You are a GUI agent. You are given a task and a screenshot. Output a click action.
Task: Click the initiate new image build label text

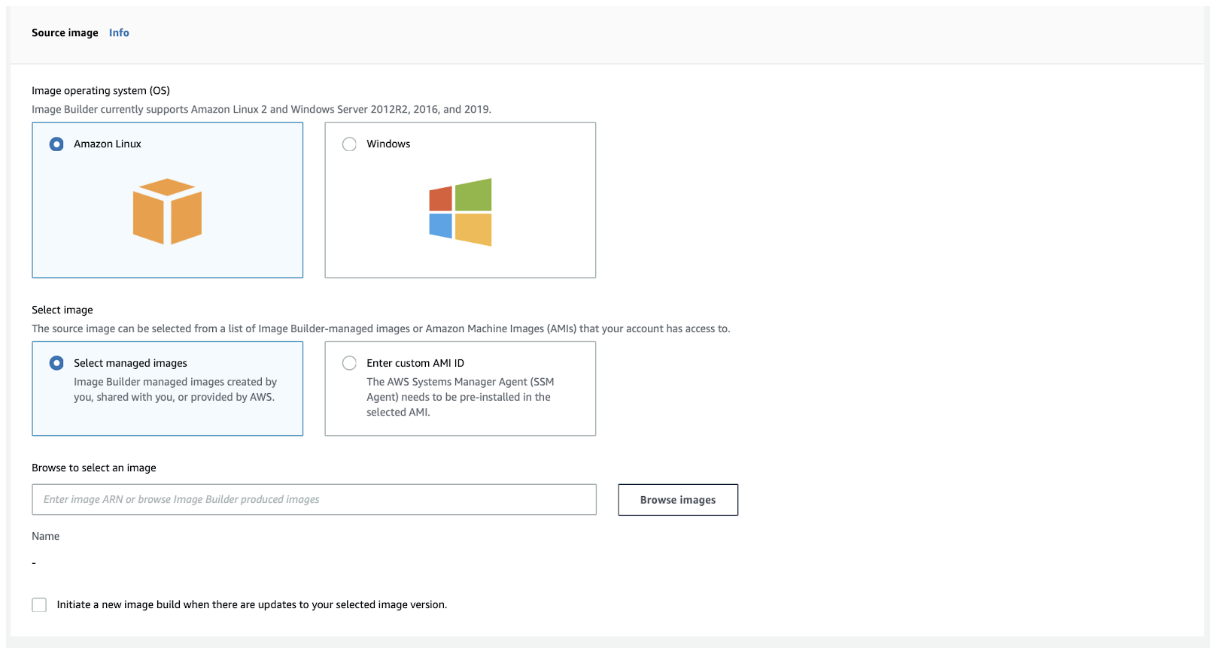[x=252, y=605]
